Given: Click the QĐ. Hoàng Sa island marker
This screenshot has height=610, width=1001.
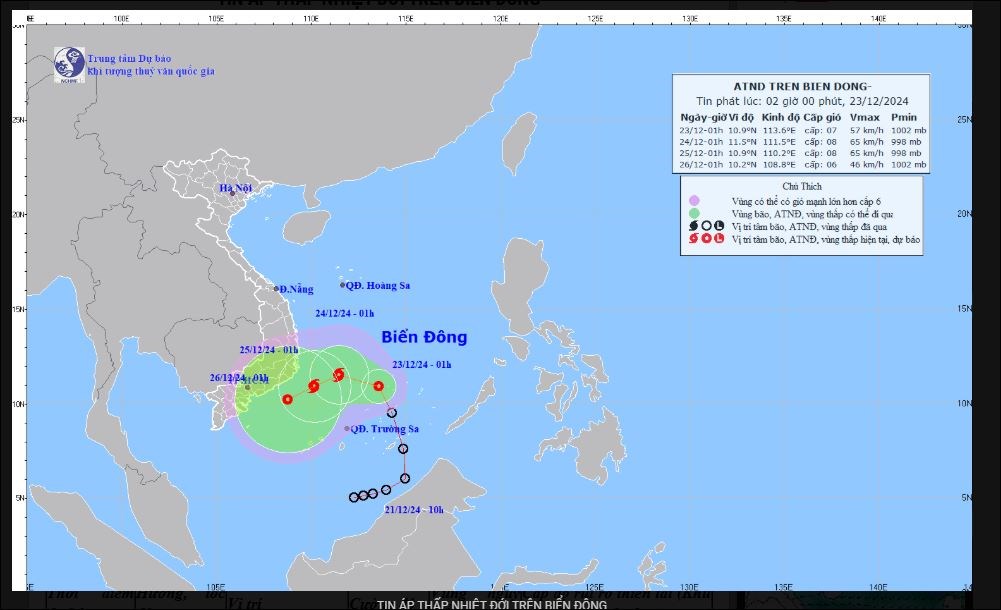Looking at the screenshot, I should 342,285.
